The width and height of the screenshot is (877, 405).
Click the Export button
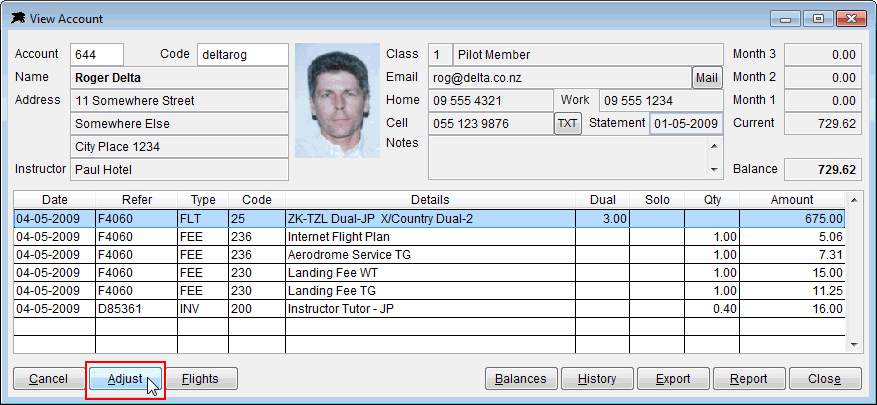click(673, 379)
